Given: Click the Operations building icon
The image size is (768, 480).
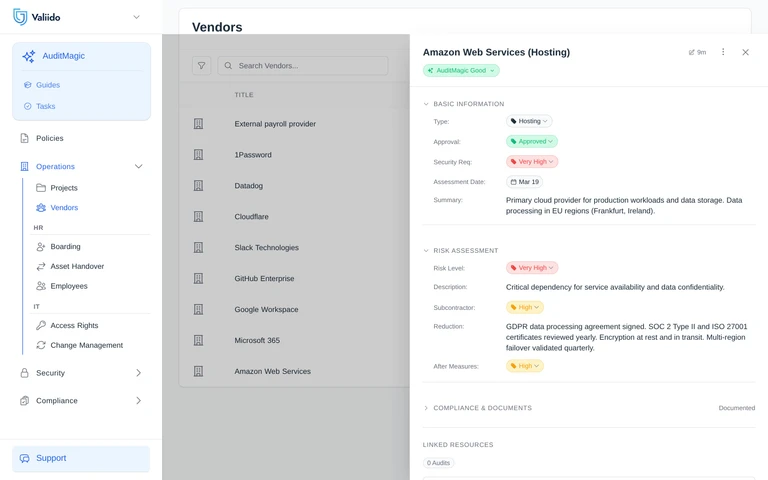Looking at the screenshot, I should pyautogui.click(x=24, y=167).
